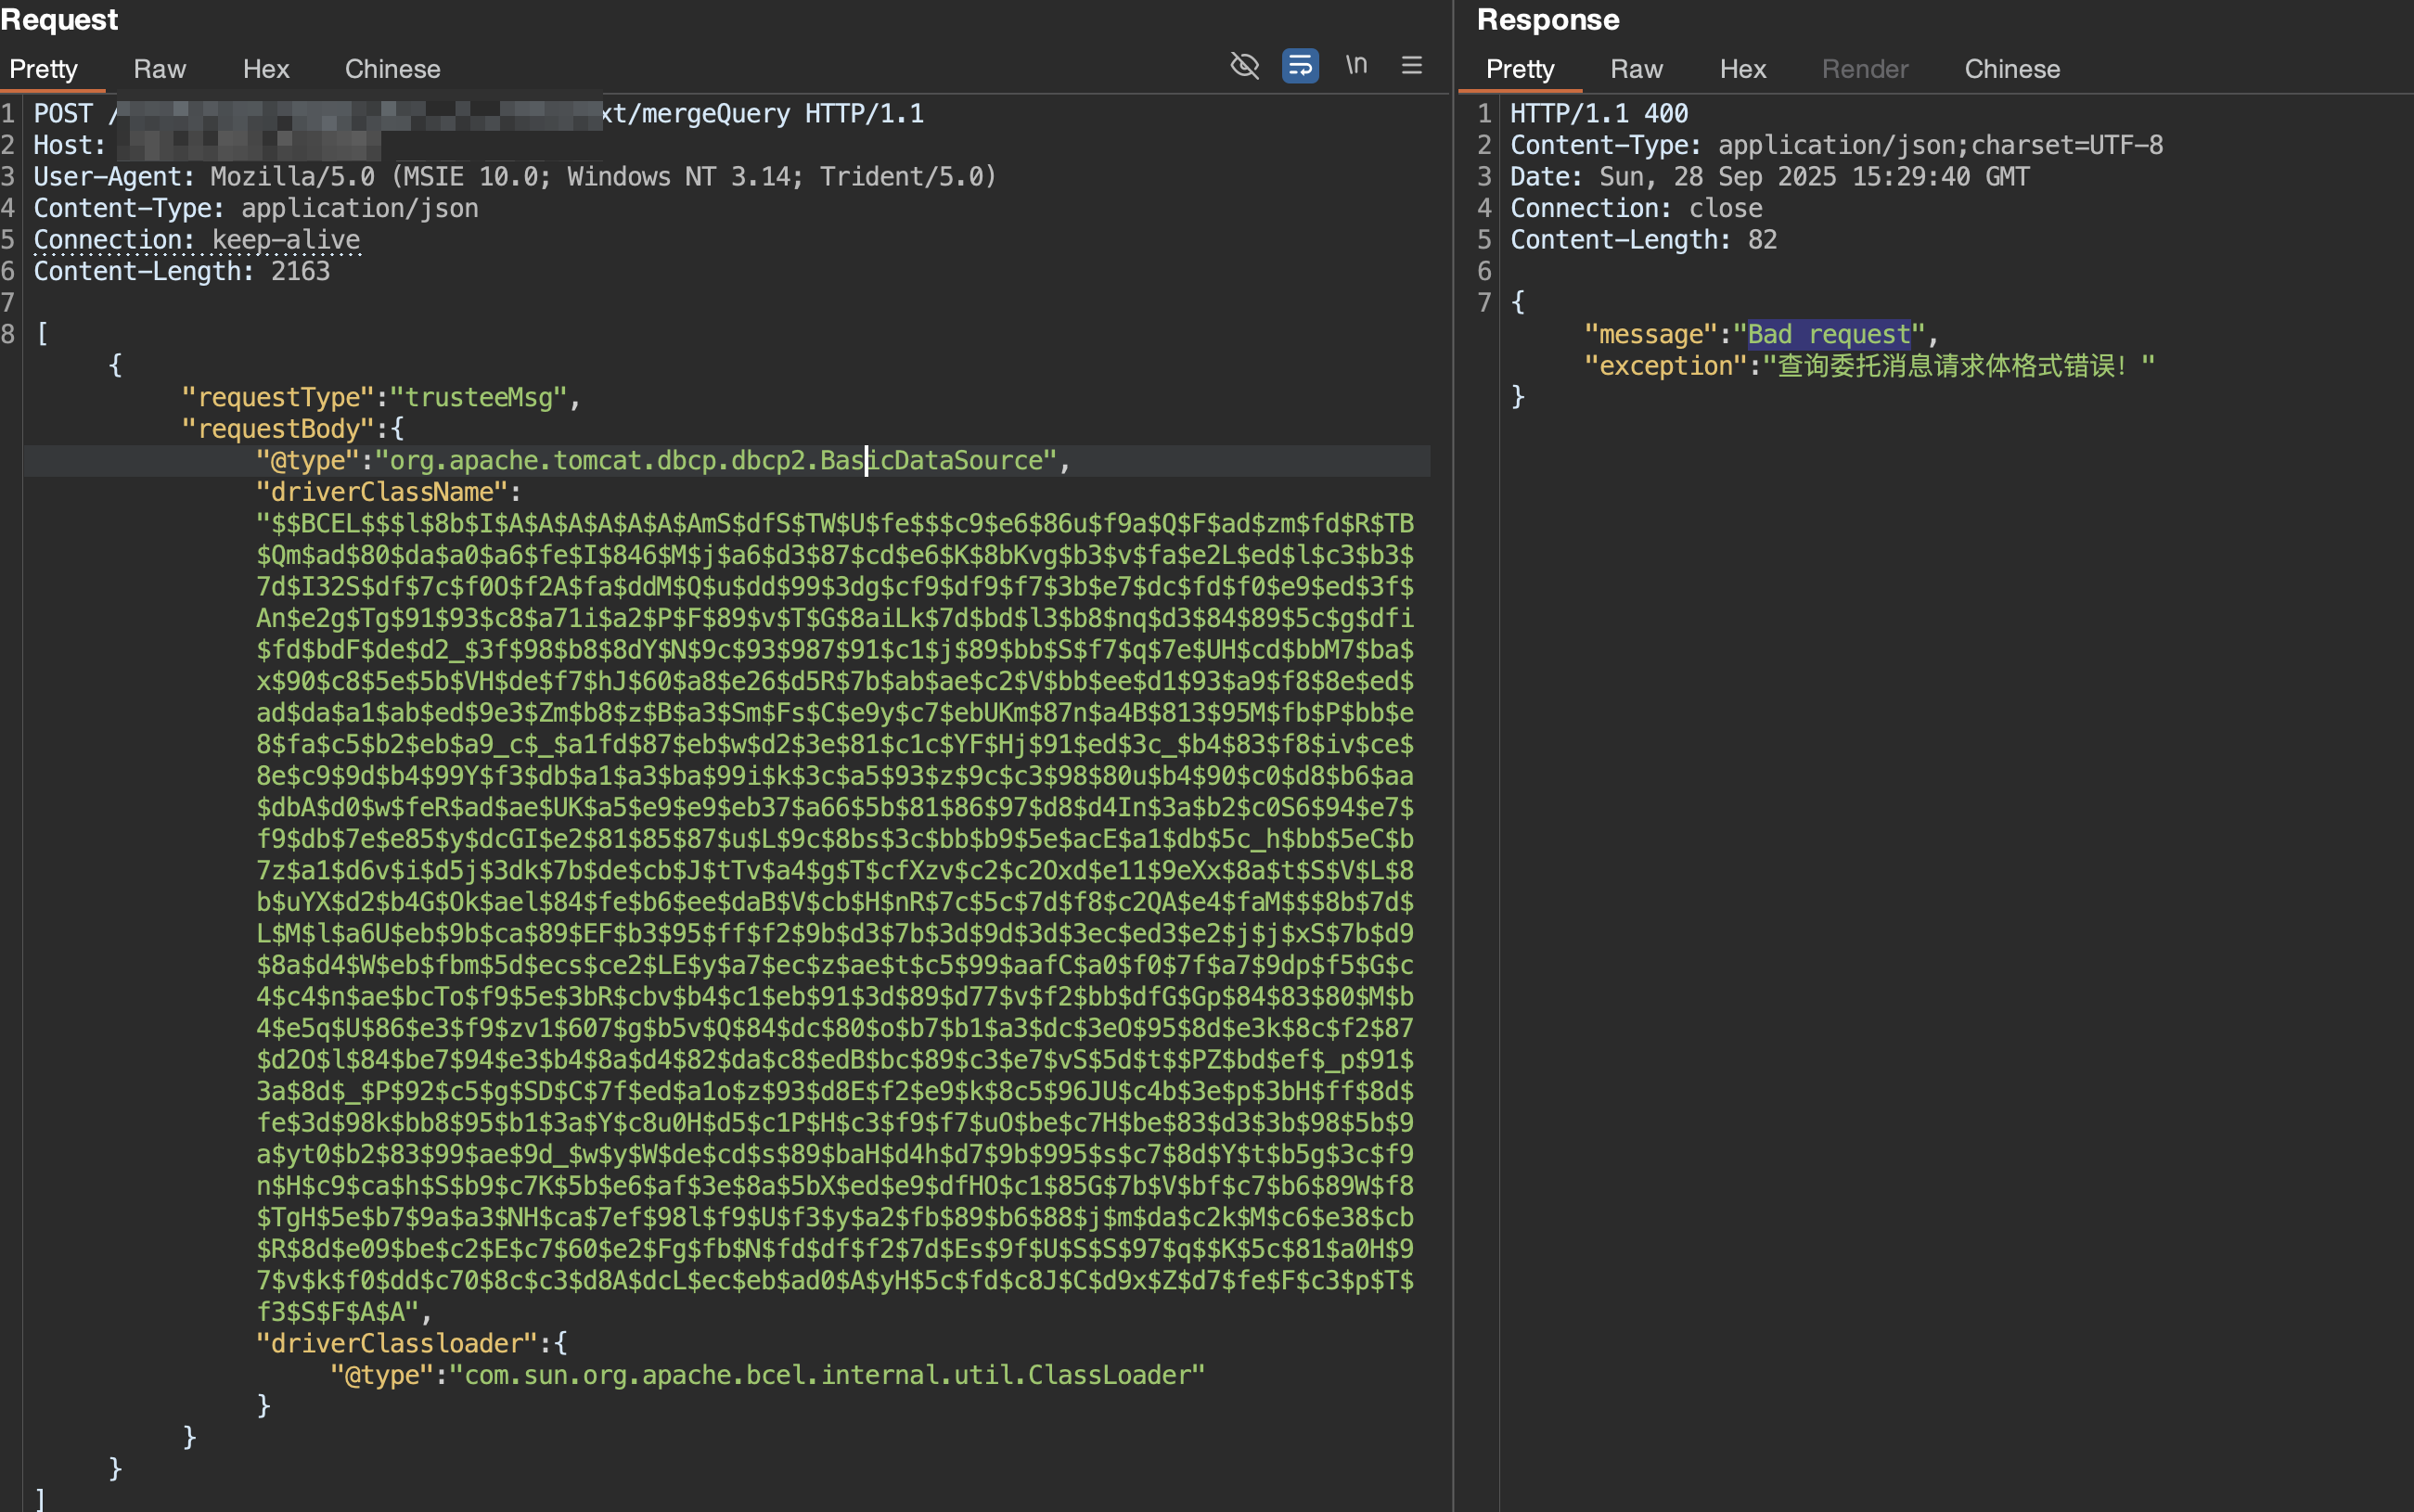This screenshot has width=2414, height=1512.
Task: Click the Content-Length: 2163 header line
Action: click(182, 271)
